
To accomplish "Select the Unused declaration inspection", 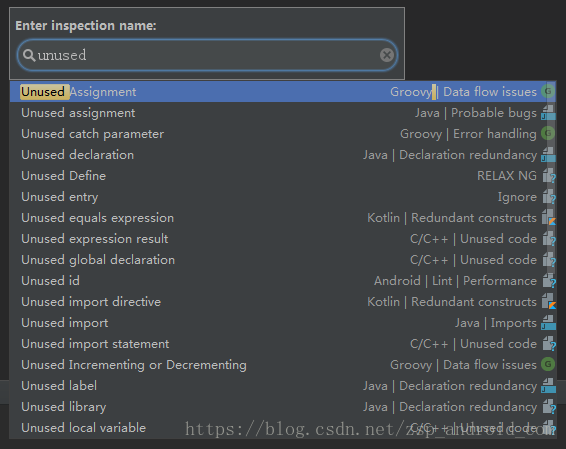I will click(283, 155).
